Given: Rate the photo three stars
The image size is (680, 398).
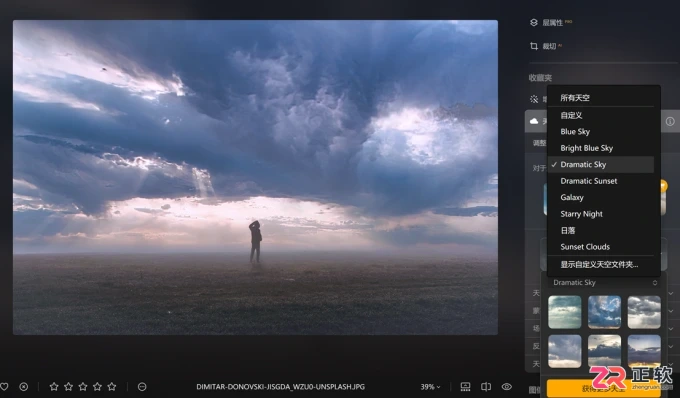Looking at the screenshot, I should click(x=83, y=386).
